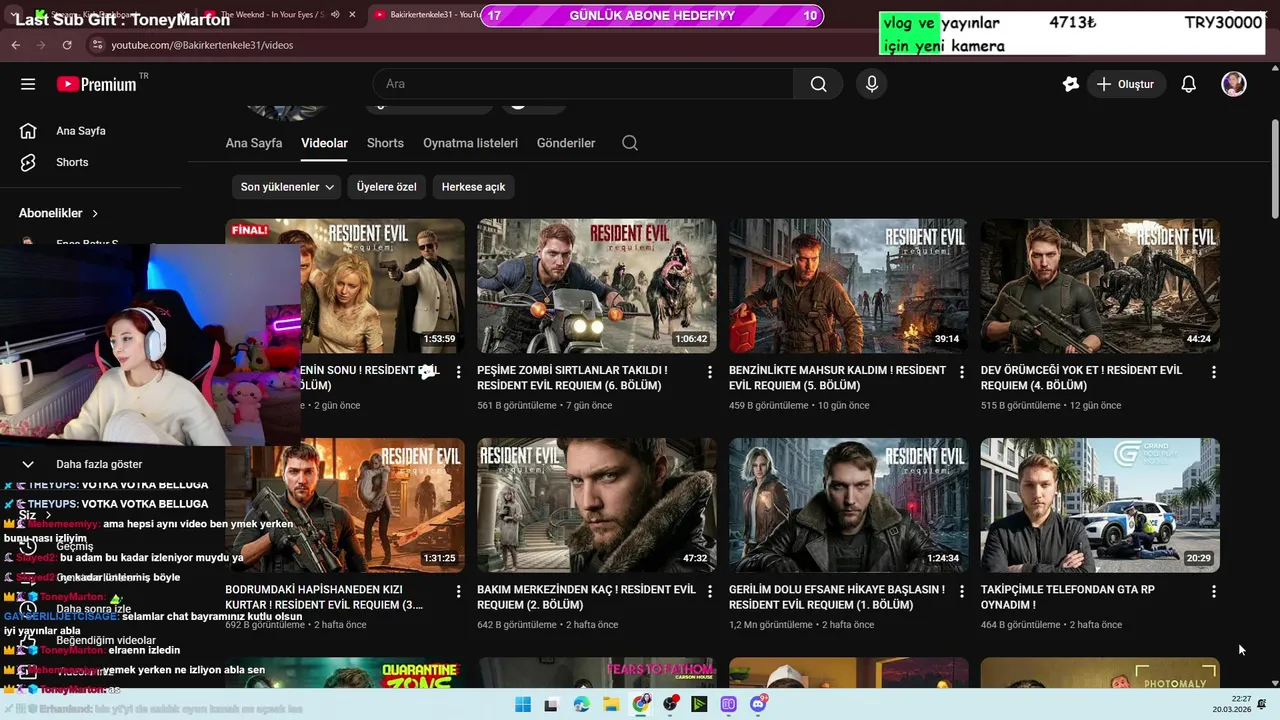Open BAKIM MERKEZİNDEN KAÇ video title

586,598
